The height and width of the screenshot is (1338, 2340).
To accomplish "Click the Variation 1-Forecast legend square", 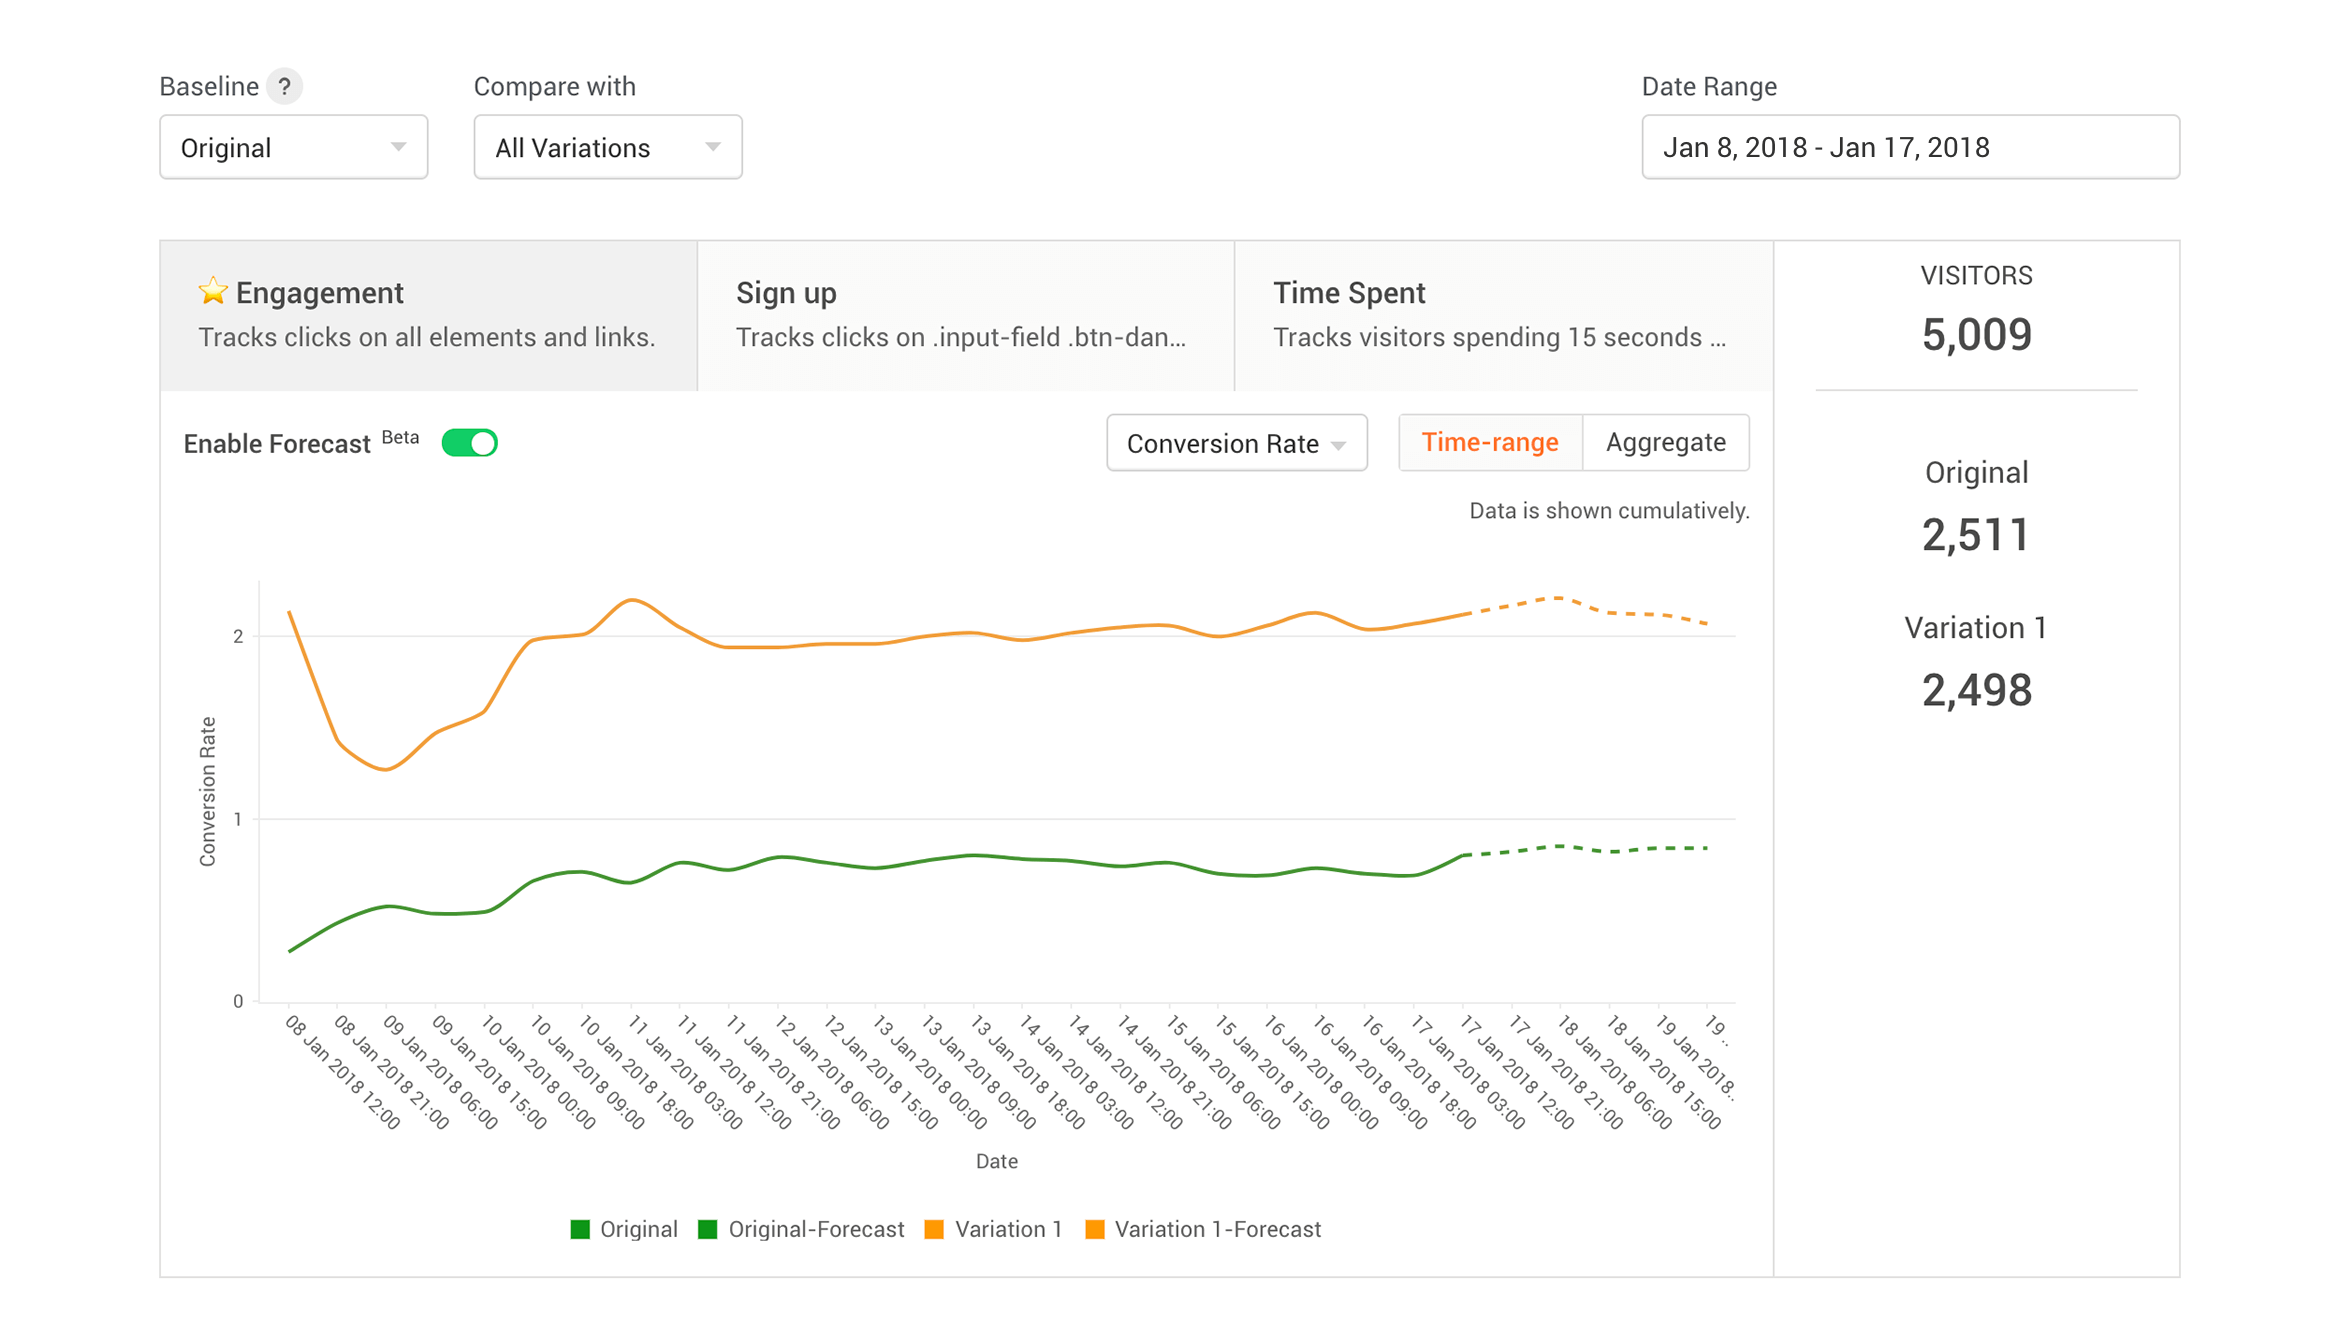I will point(1096,1229).
